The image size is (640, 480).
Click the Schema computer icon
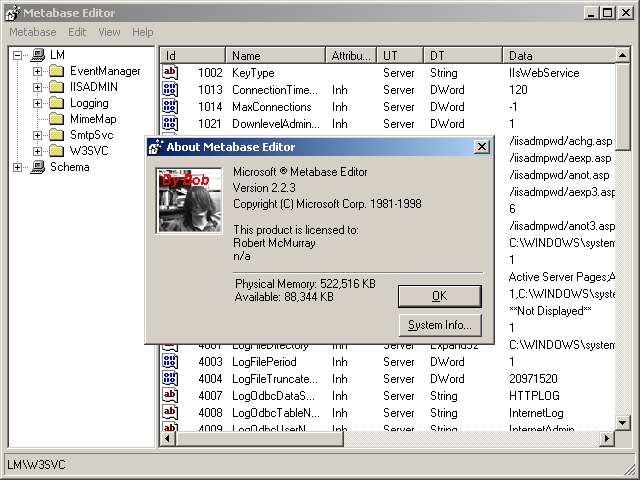37,167
